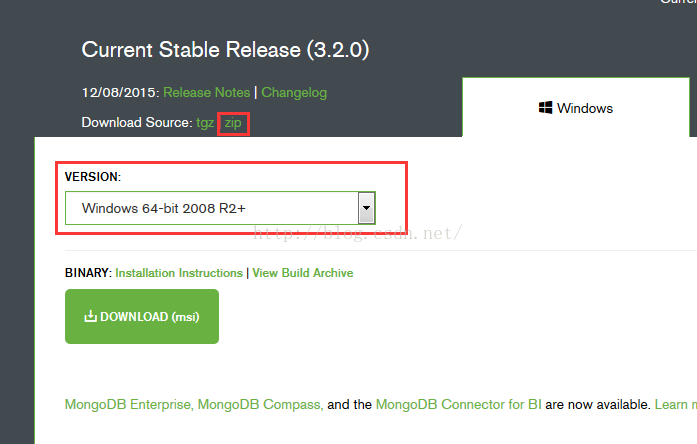Click the DOWNLOAD (msi) button
Screen dimensions: 697x444
tap(142, 316)
